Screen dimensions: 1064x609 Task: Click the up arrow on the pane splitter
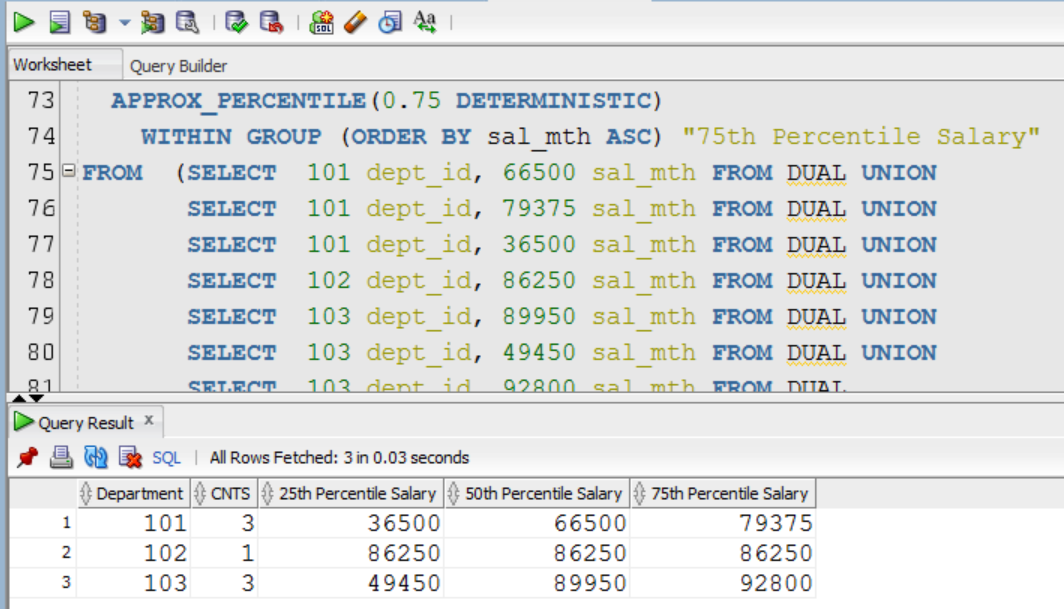tap(19, 398)
